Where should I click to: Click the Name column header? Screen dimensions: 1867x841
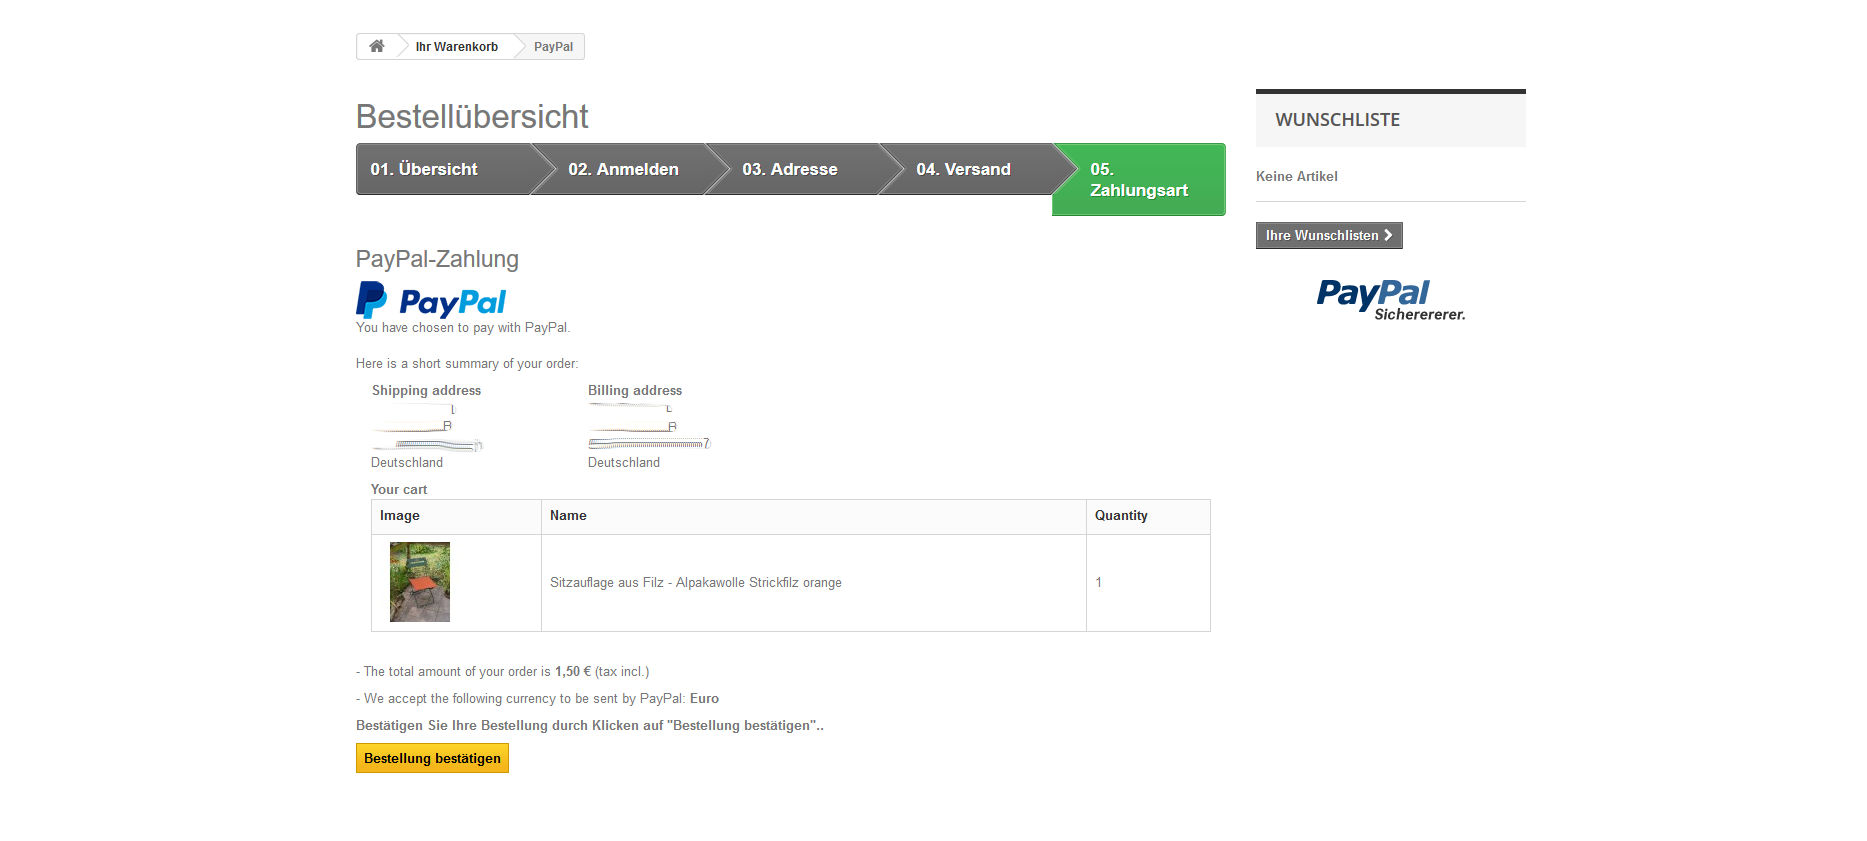click(568, 516)
